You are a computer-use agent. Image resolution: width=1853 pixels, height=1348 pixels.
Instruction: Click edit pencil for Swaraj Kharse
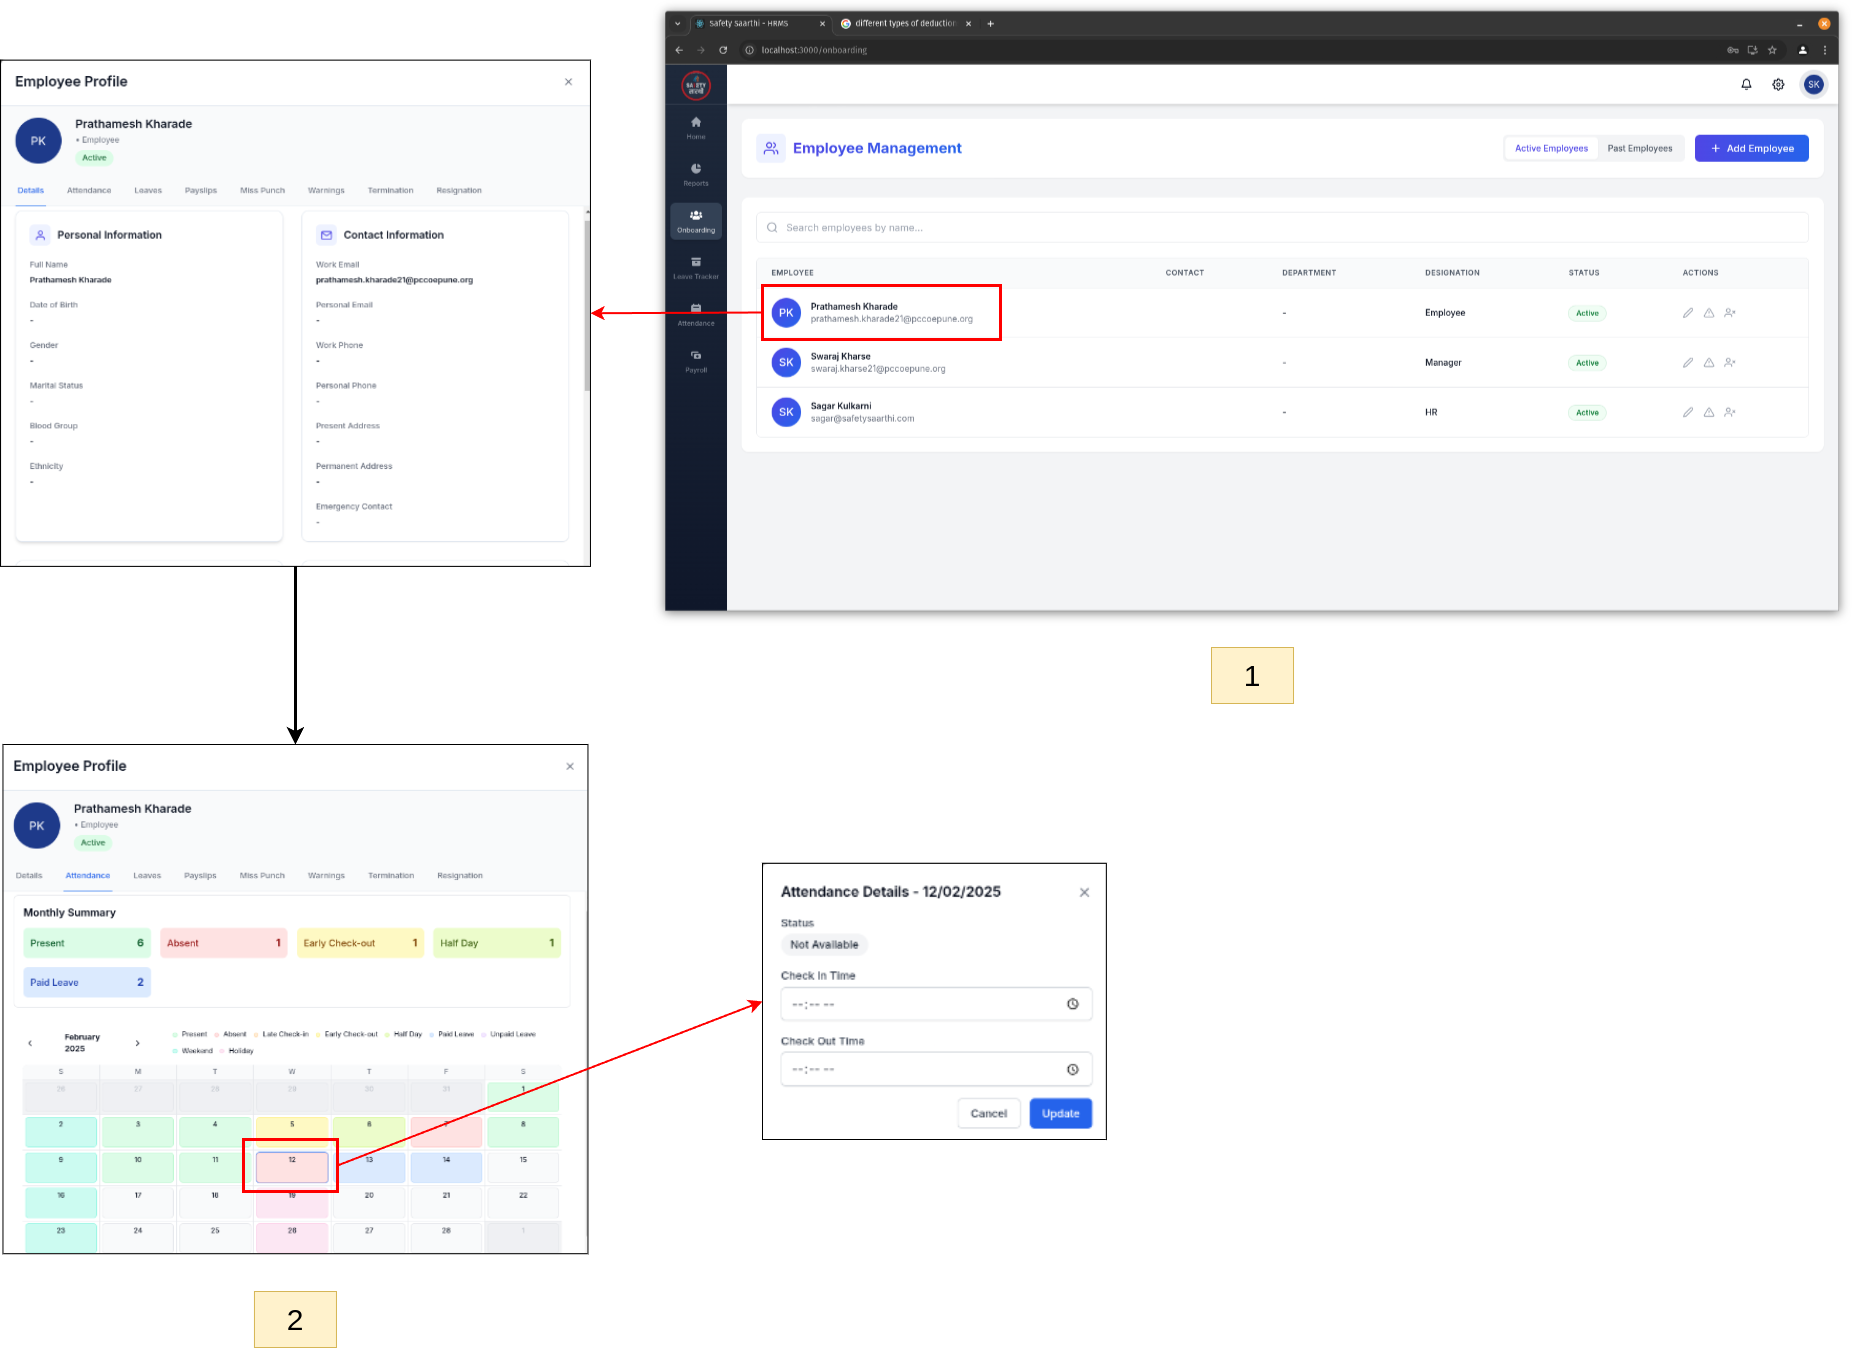pos(1688,363)
